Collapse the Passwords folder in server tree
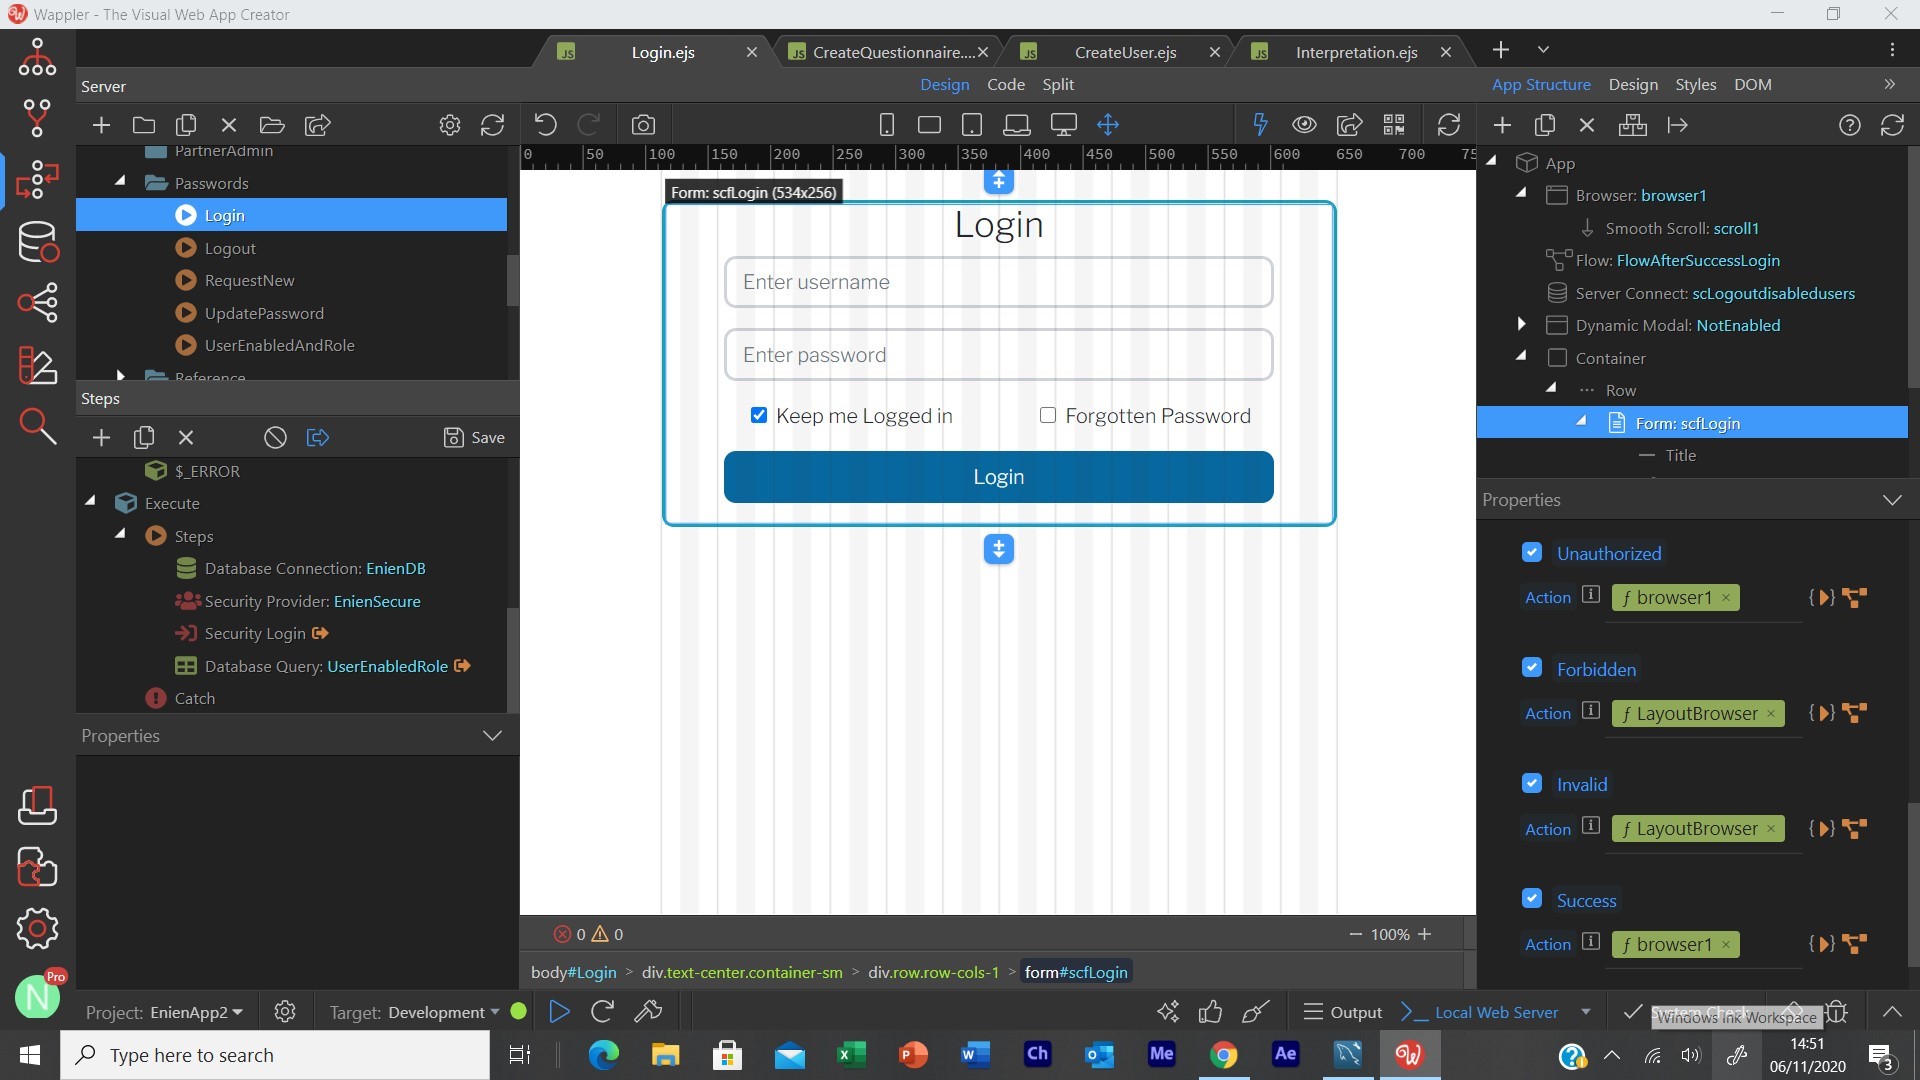This screenshot has width=1920, height=1080. click(121, 182)
